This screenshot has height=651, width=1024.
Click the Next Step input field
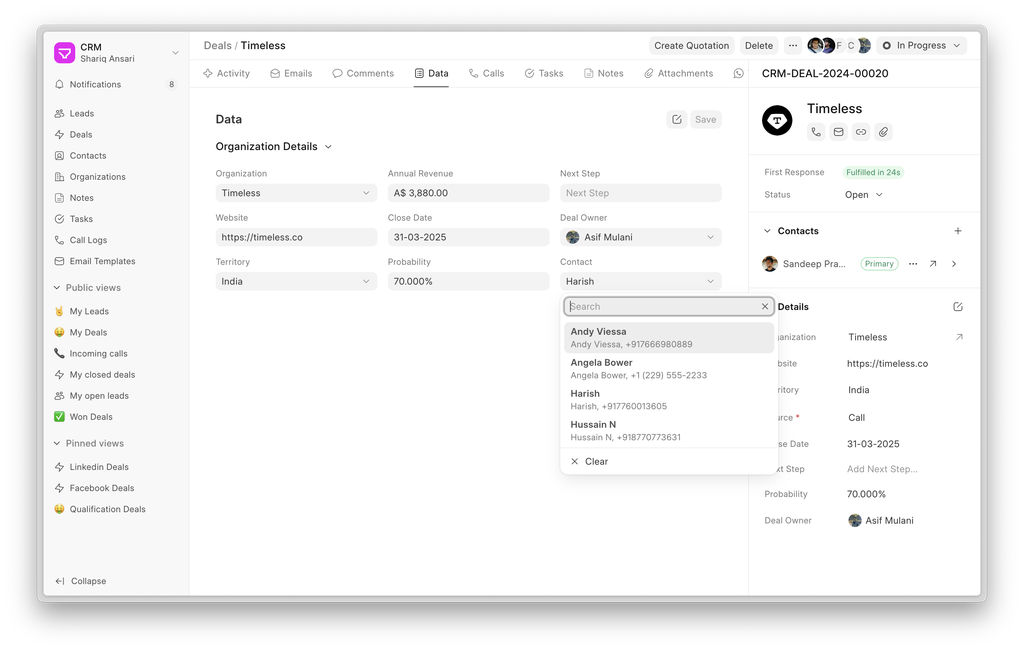[640, 193]
